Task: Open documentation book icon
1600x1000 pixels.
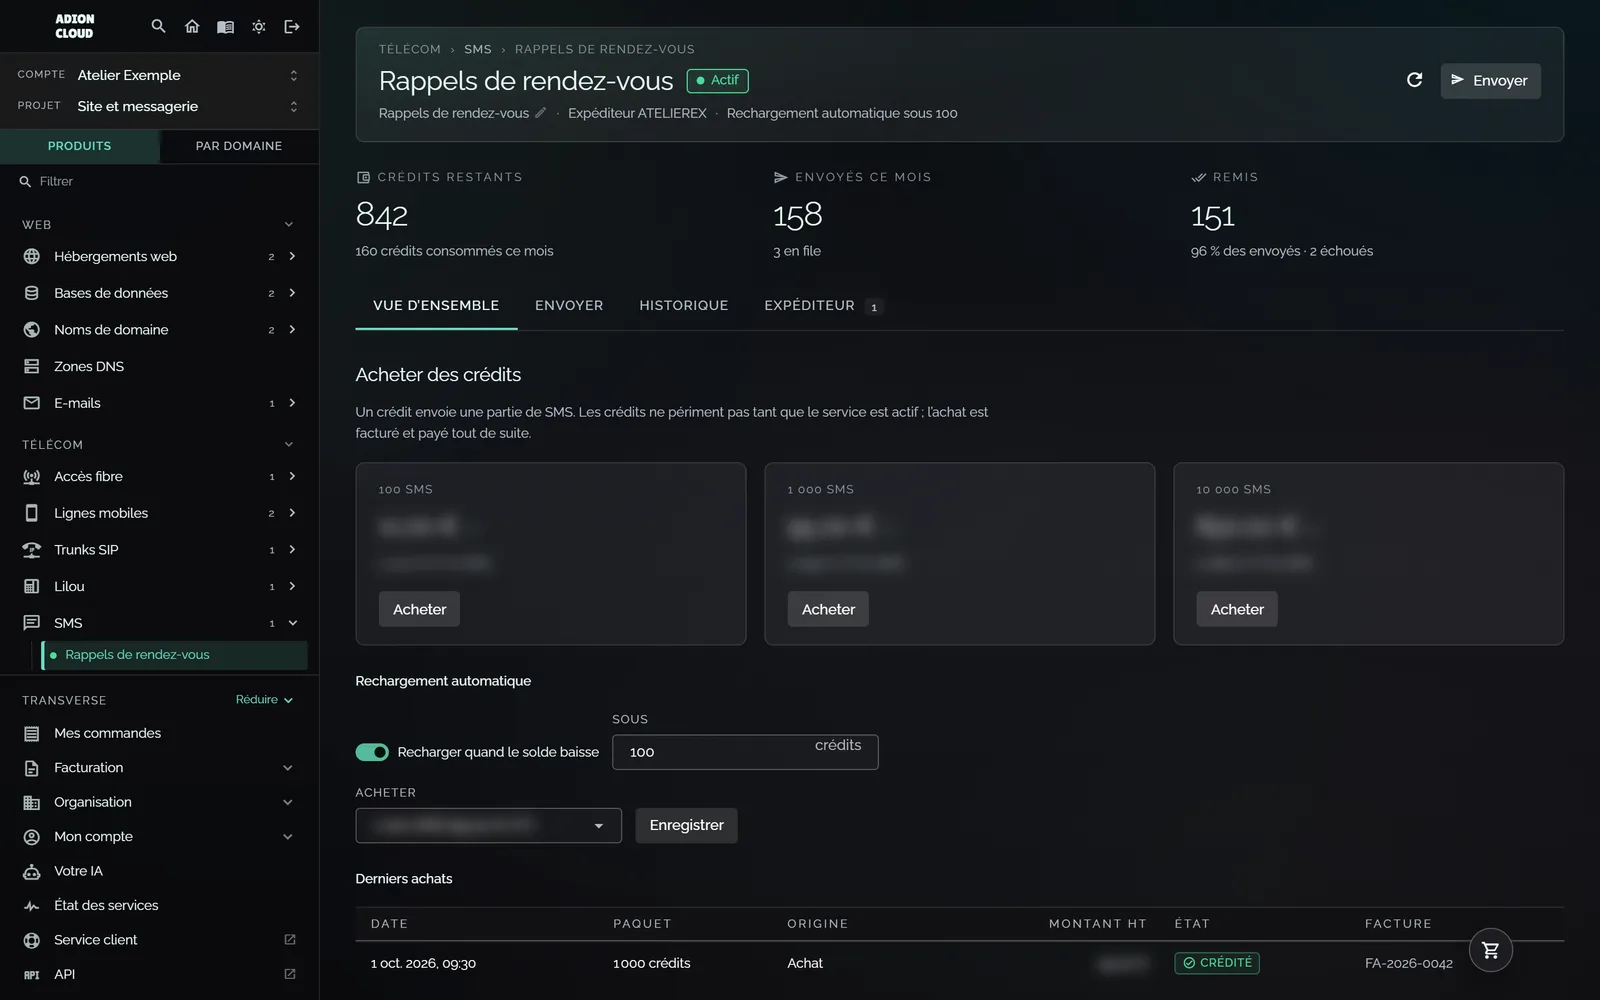Action: tap(225, 26)
